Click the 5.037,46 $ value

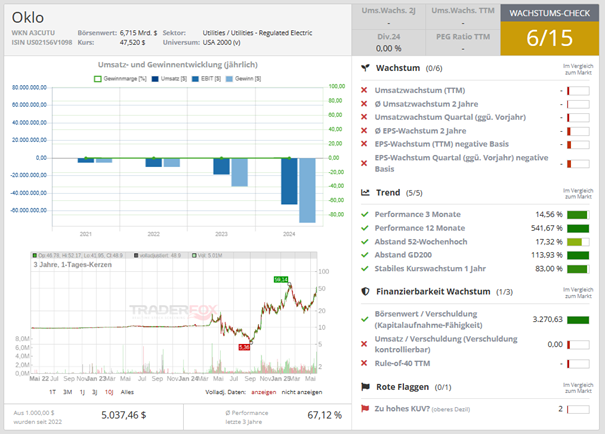[123, 415]
